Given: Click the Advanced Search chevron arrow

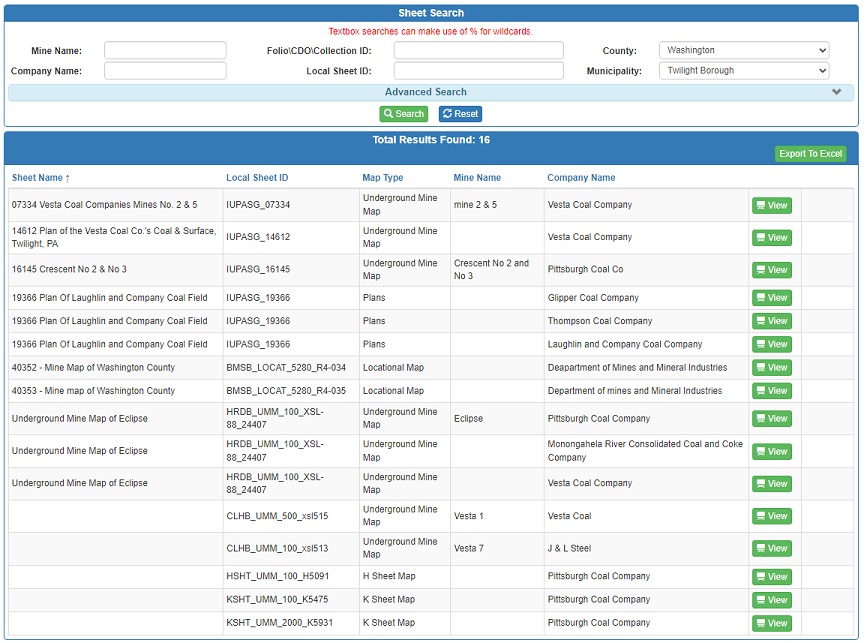Looking at the screenshot, I should click(x=836, y=92).
